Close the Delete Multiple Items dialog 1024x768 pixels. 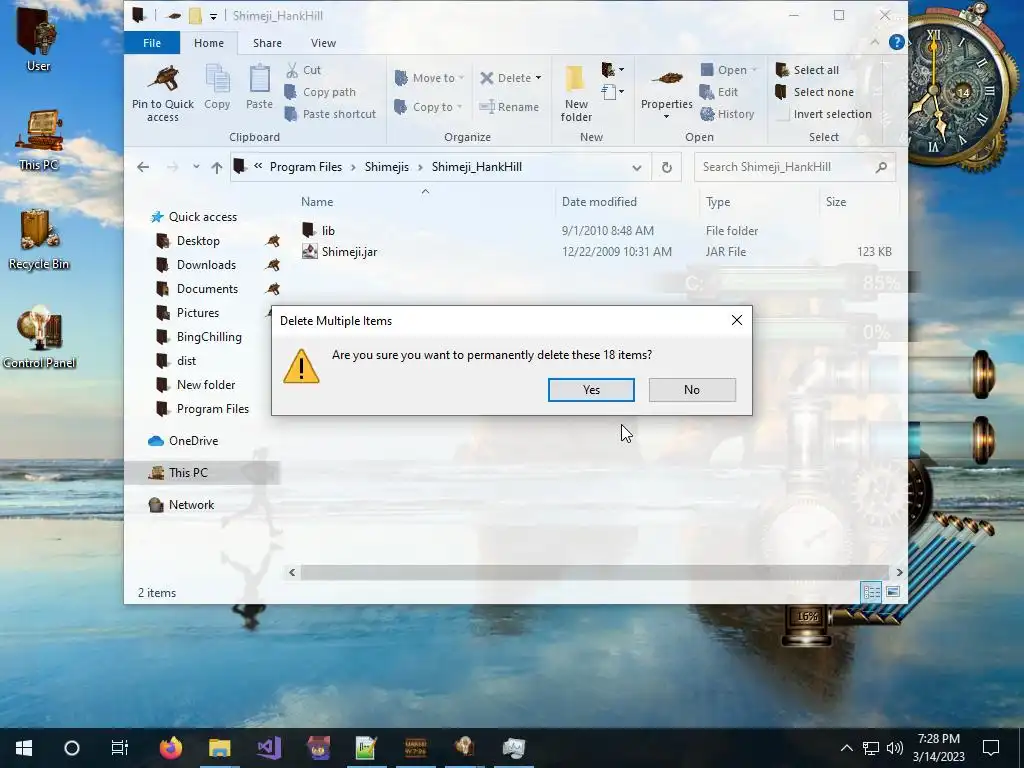pyautogui.click(x=737, y=320)
